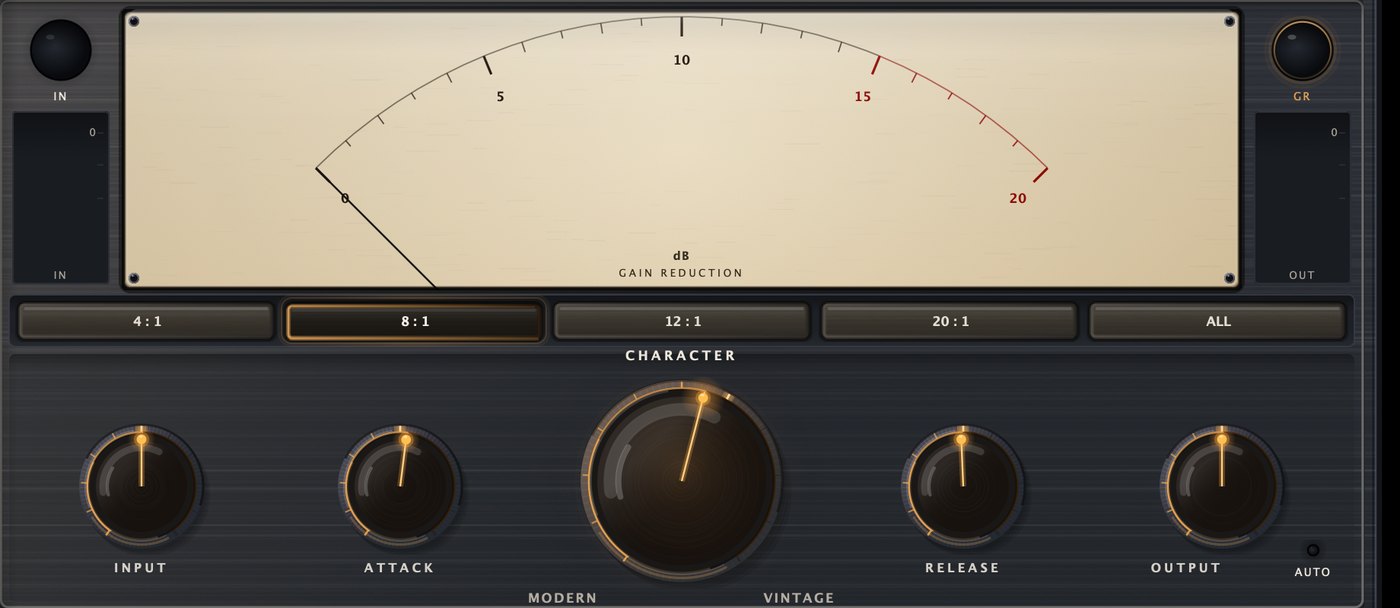Click the 5 mark on the VU scale
This screenshot has width=1400, height=608.
coord(500,97)
